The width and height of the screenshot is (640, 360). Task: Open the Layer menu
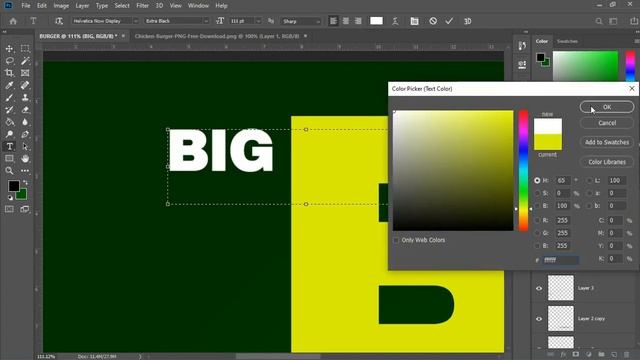pos(82,6)
